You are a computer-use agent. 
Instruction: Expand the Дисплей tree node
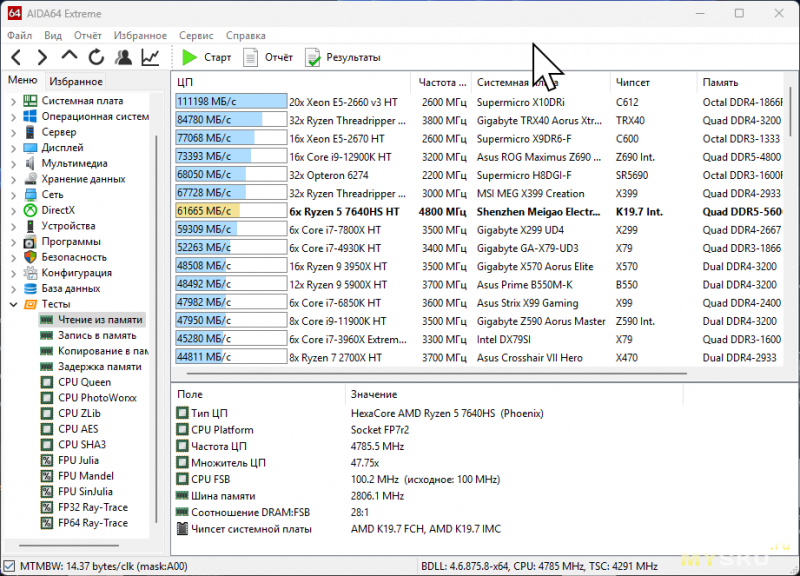click(13, 148)
